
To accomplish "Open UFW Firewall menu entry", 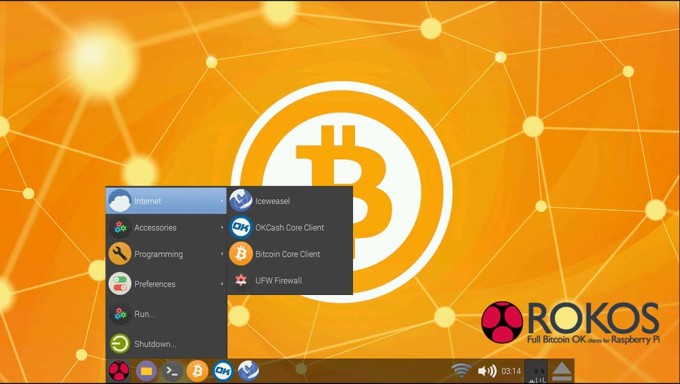I will (290, 280).
